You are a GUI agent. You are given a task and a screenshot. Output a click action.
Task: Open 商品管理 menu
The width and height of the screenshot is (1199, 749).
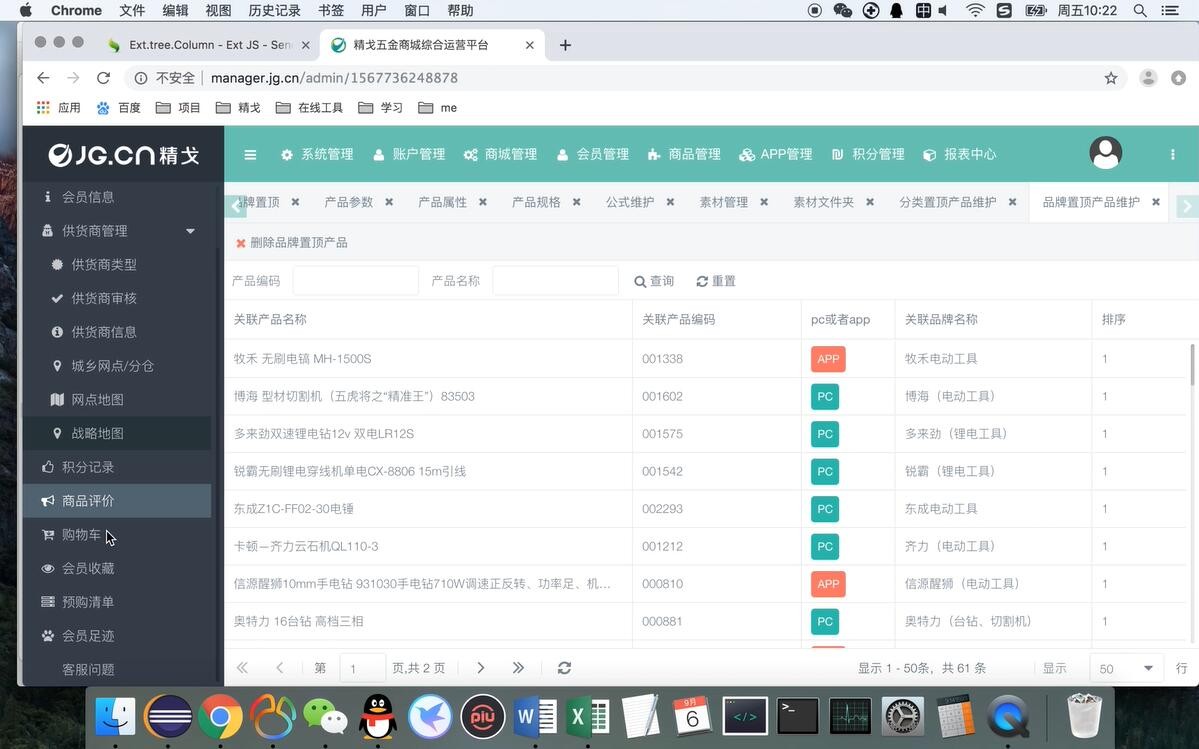[x=684, y=154]
